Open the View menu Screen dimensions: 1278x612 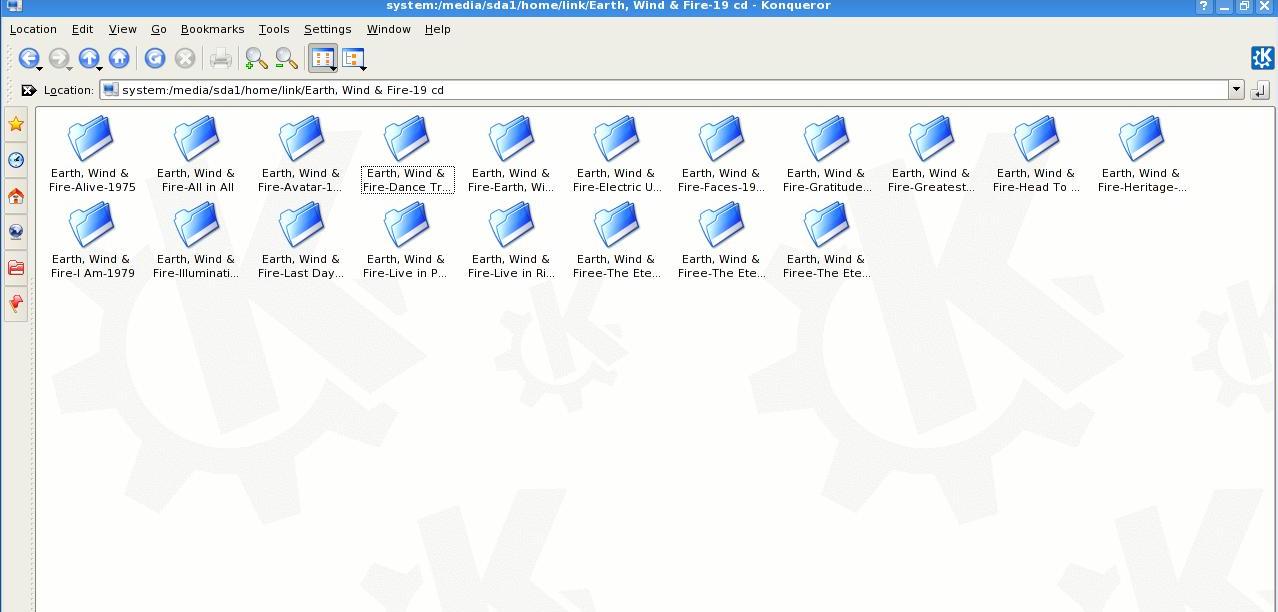click(x=122, y=29)
